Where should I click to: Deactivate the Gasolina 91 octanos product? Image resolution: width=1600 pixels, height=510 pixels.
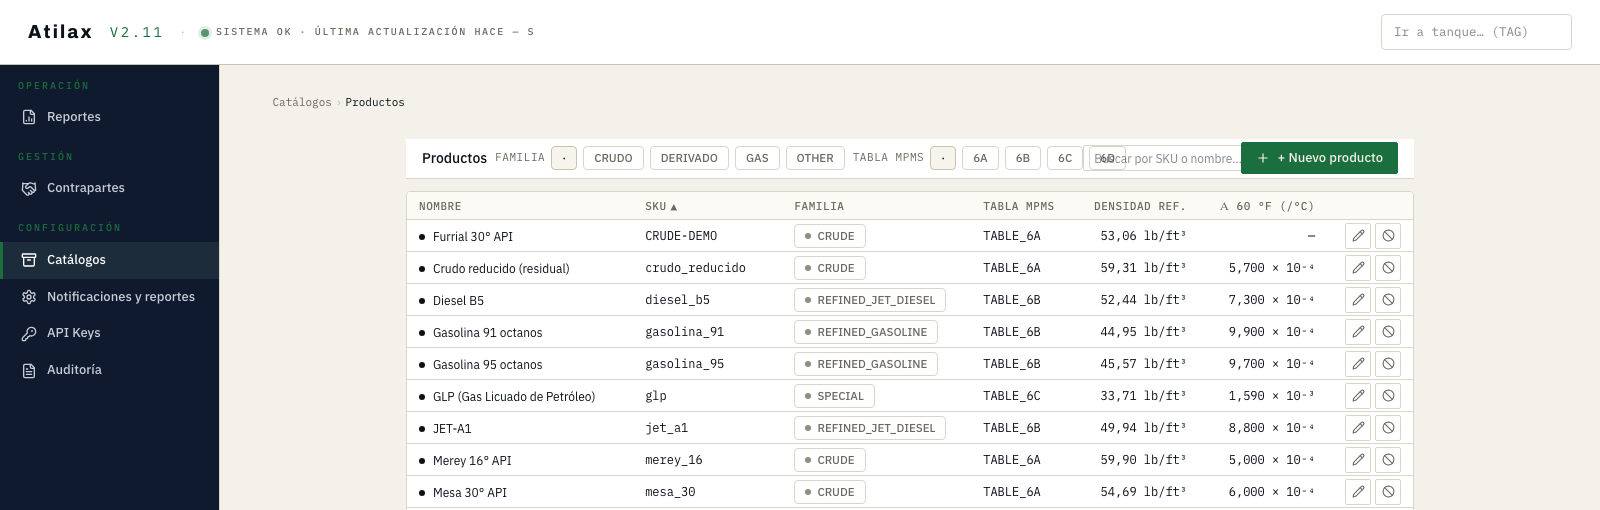(x=1388, y=332)
